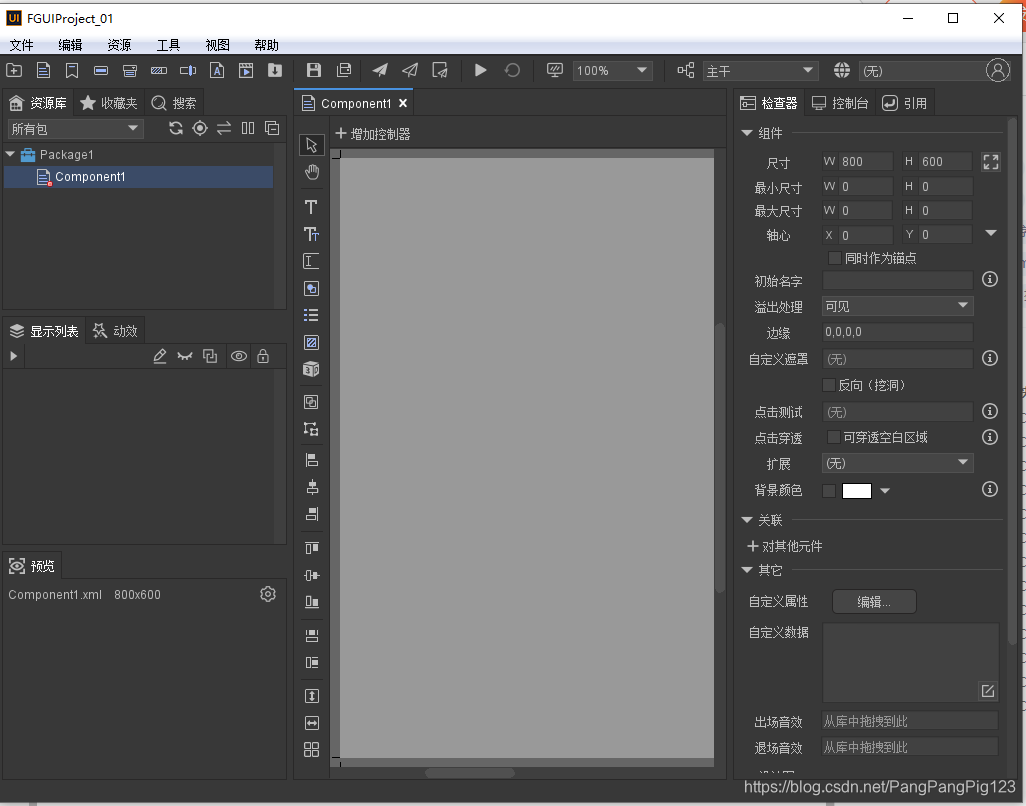The height and width of the screenshot is (806, 1026).
Task: Refresh the resource library
Action: pyautogui.click(x=175, y=128)
